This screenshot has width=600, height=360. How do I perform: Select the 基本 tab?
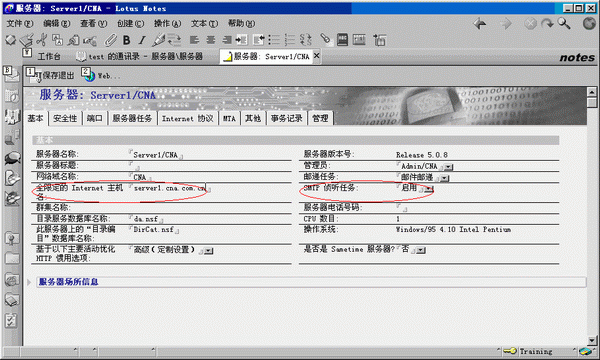(x=36, y=118)
